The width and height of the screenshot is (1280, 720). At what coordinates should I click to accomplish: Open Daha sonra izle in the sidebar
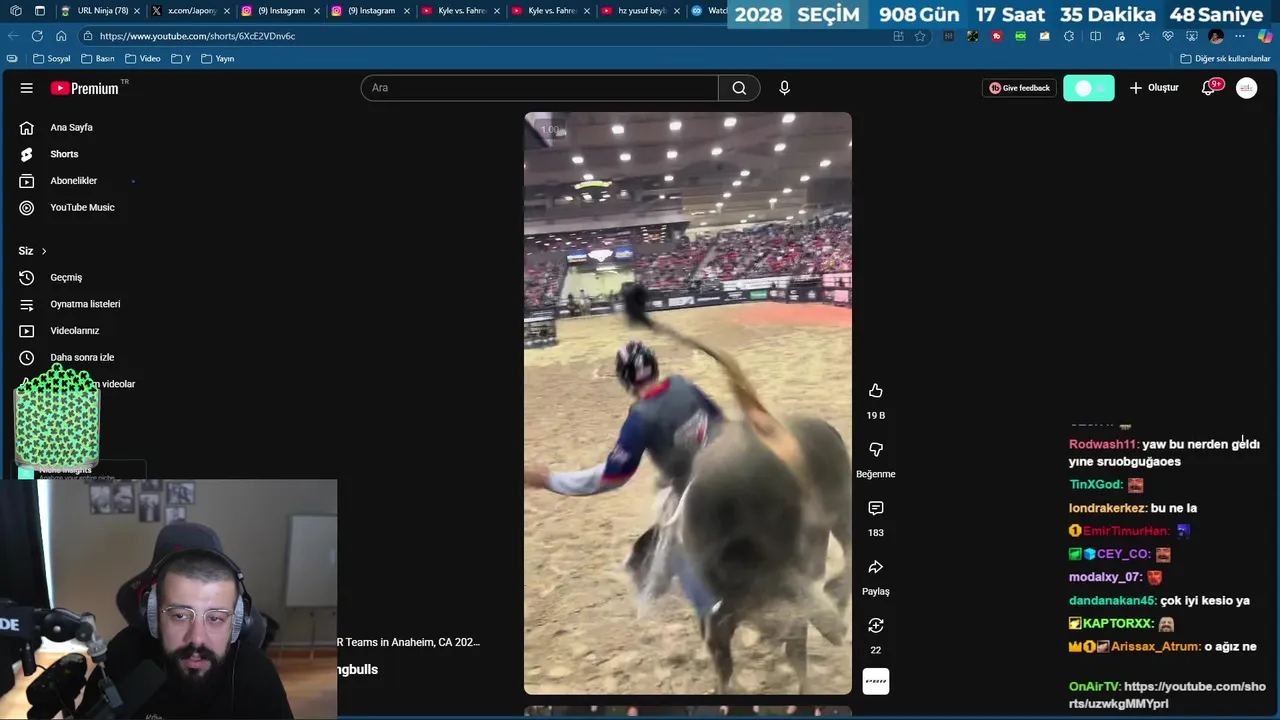[x=82, y=357]
